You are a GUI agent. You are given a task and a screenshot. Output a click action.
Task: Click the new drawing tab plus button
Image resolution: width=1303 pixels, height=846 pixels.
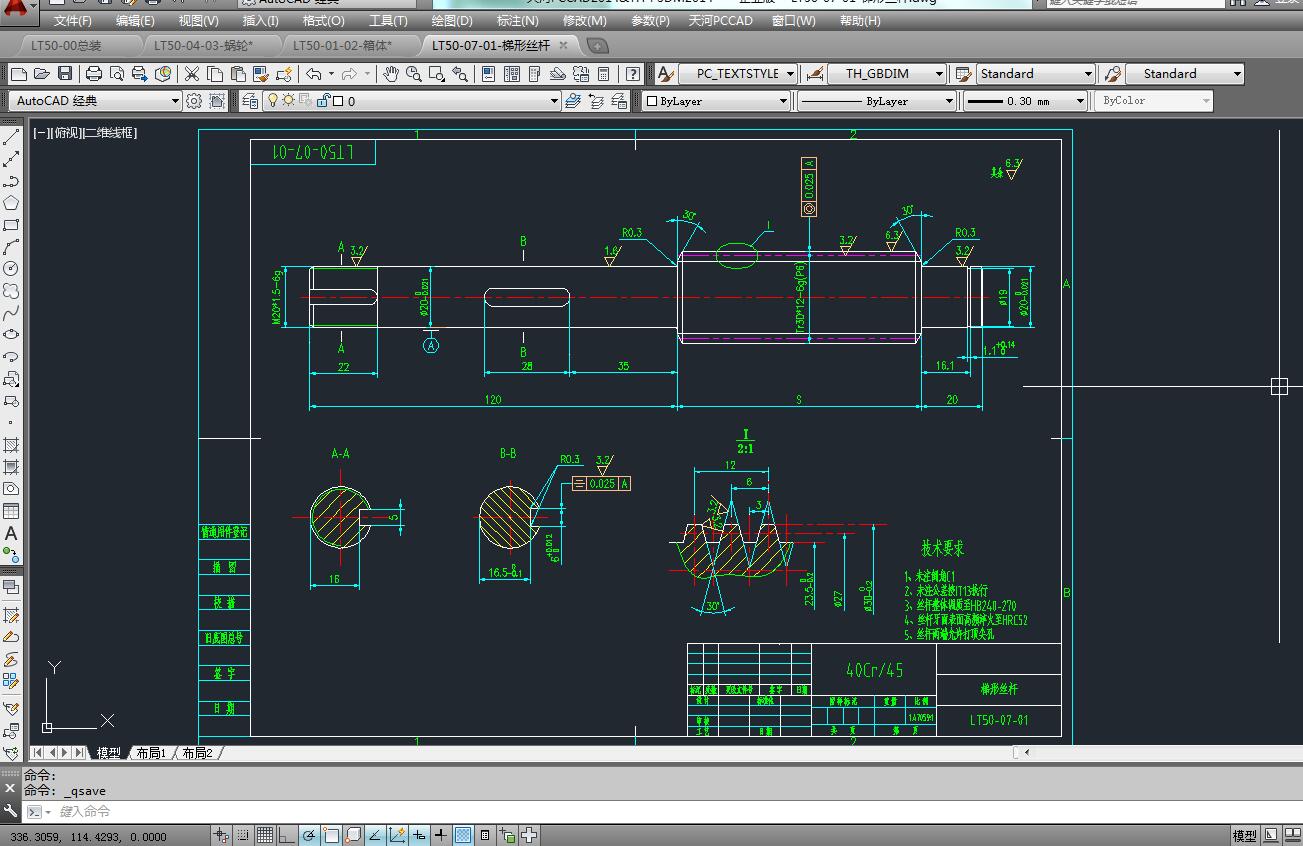(x=597, y=46)
